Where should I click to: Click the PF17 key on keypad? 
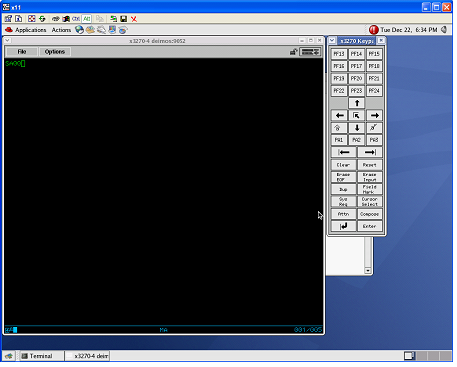357,66
